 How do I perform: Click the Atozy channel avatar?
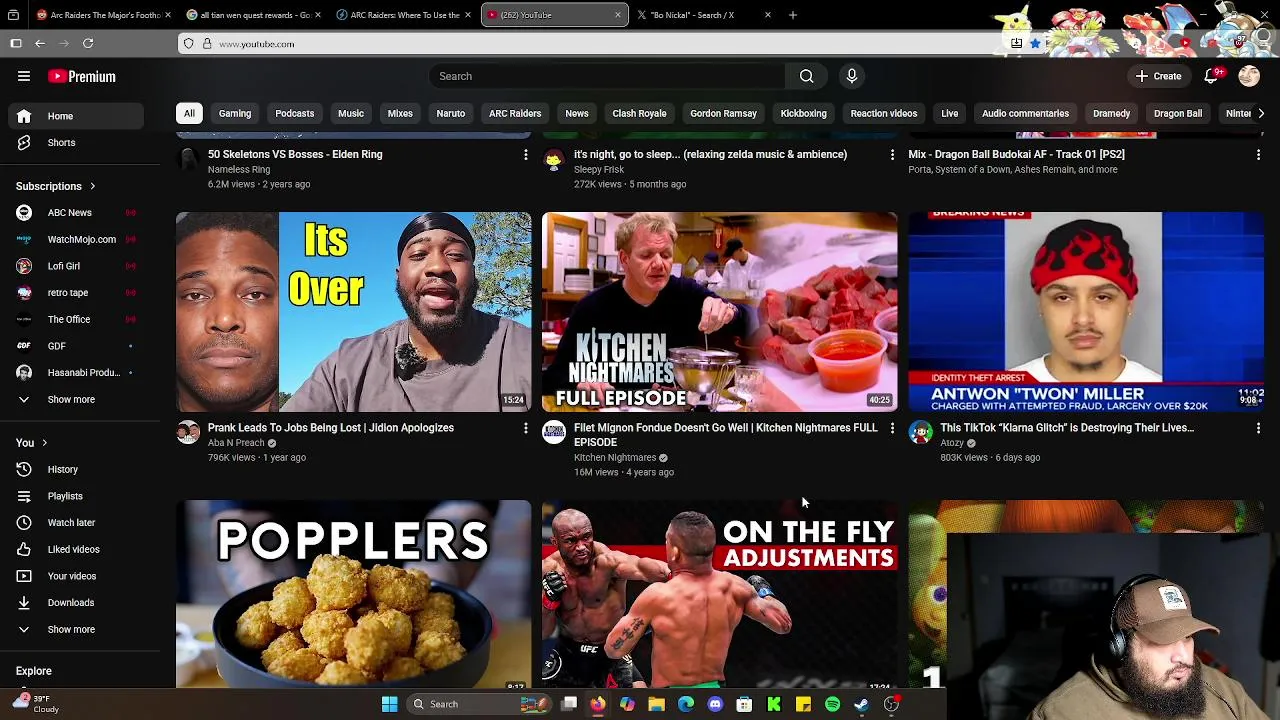pyautogui.click(x=920, y=432)
